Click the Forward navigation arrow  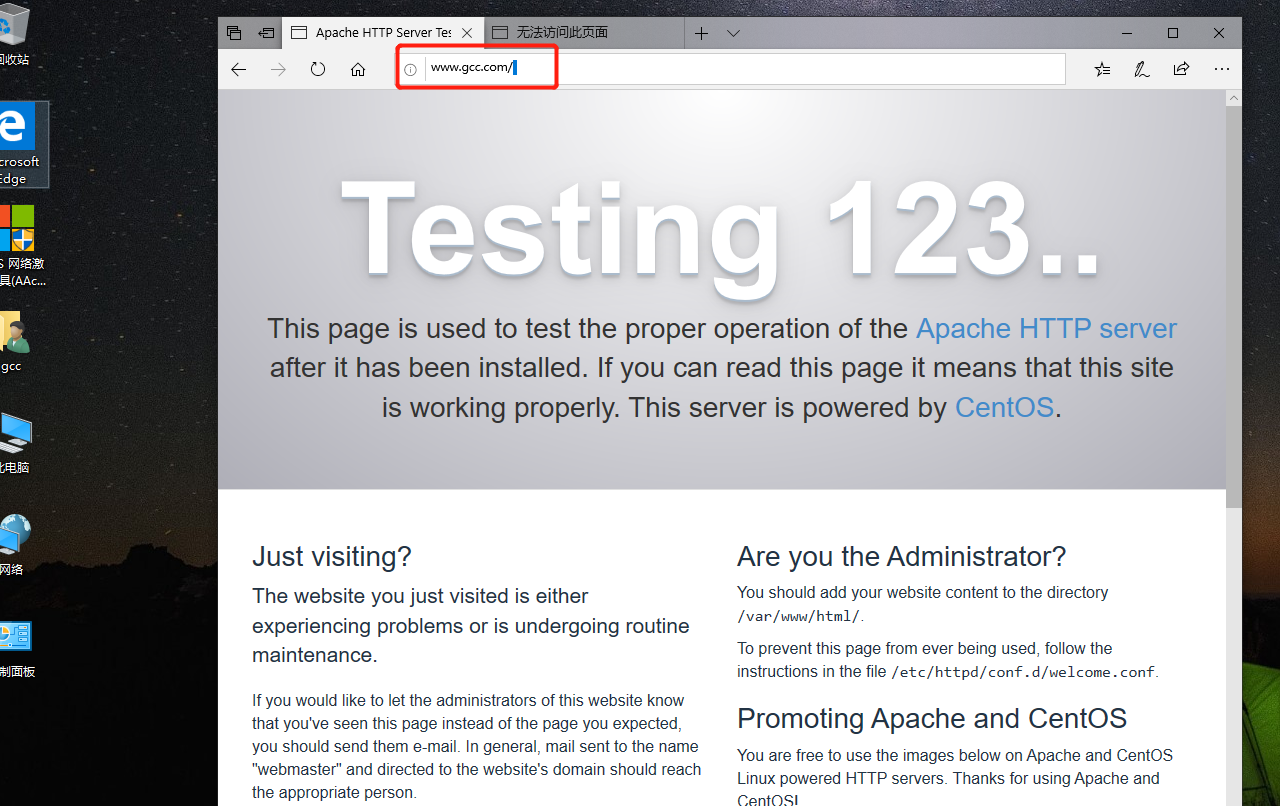pos(278,69)
